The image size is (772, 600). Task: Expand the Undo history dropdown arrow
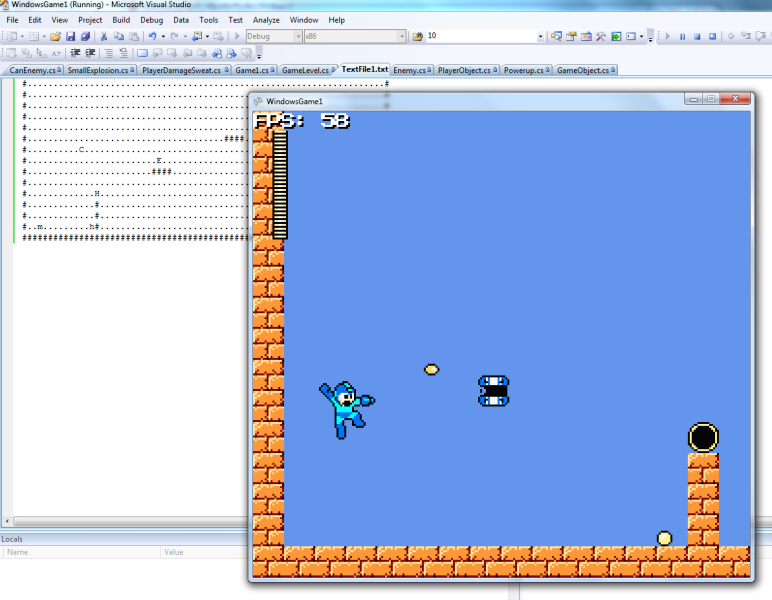click(163, 36)
